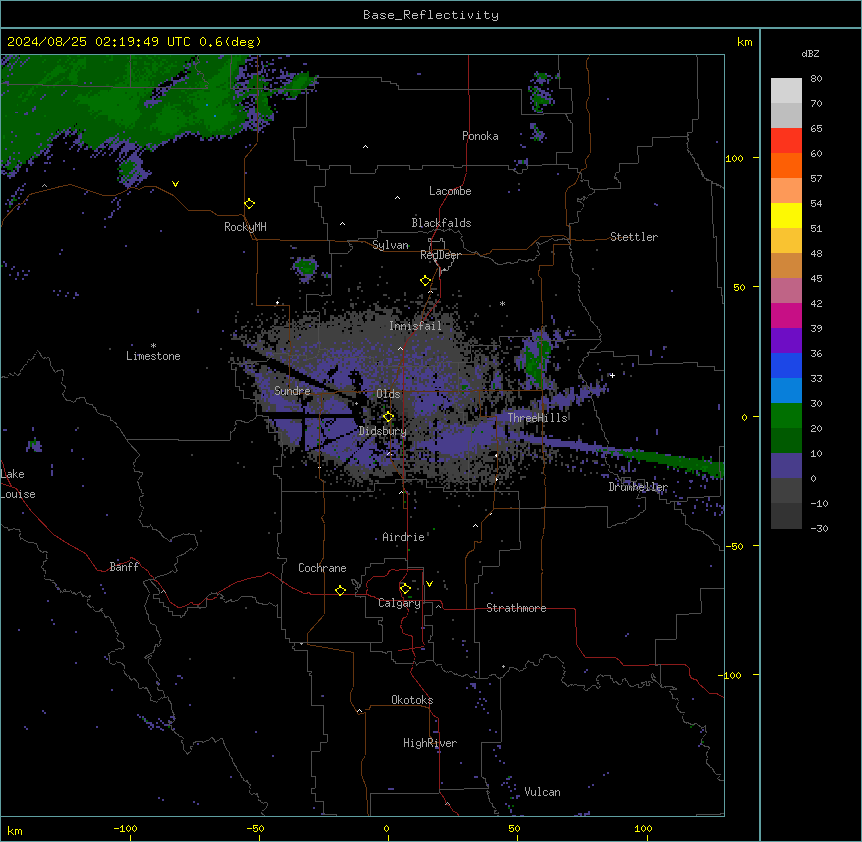Image resolution: width=862 pixels, height=842 pixels.
Task: Click the yellow V marker east of Calgary
Action: tap(429, 584)
